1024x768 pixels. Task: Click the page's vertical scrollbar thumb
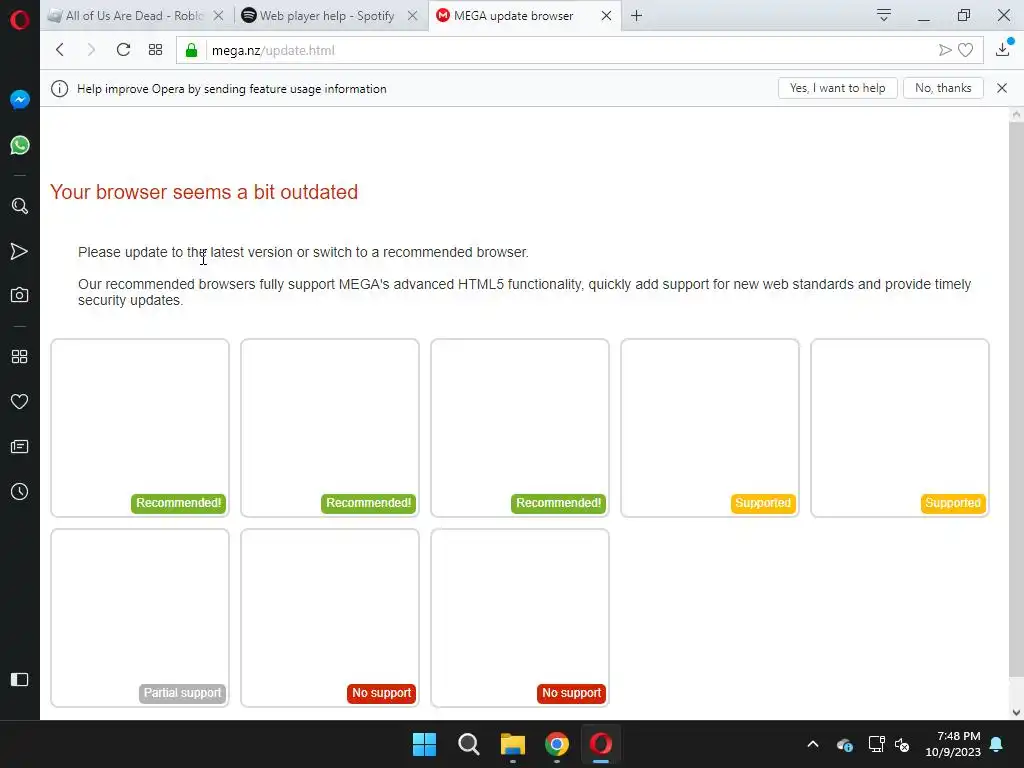tap(1016, 398)
